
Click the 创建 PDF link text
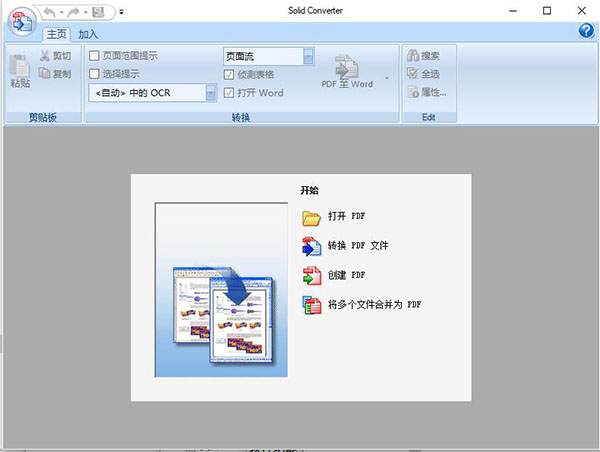coord(346,275)
